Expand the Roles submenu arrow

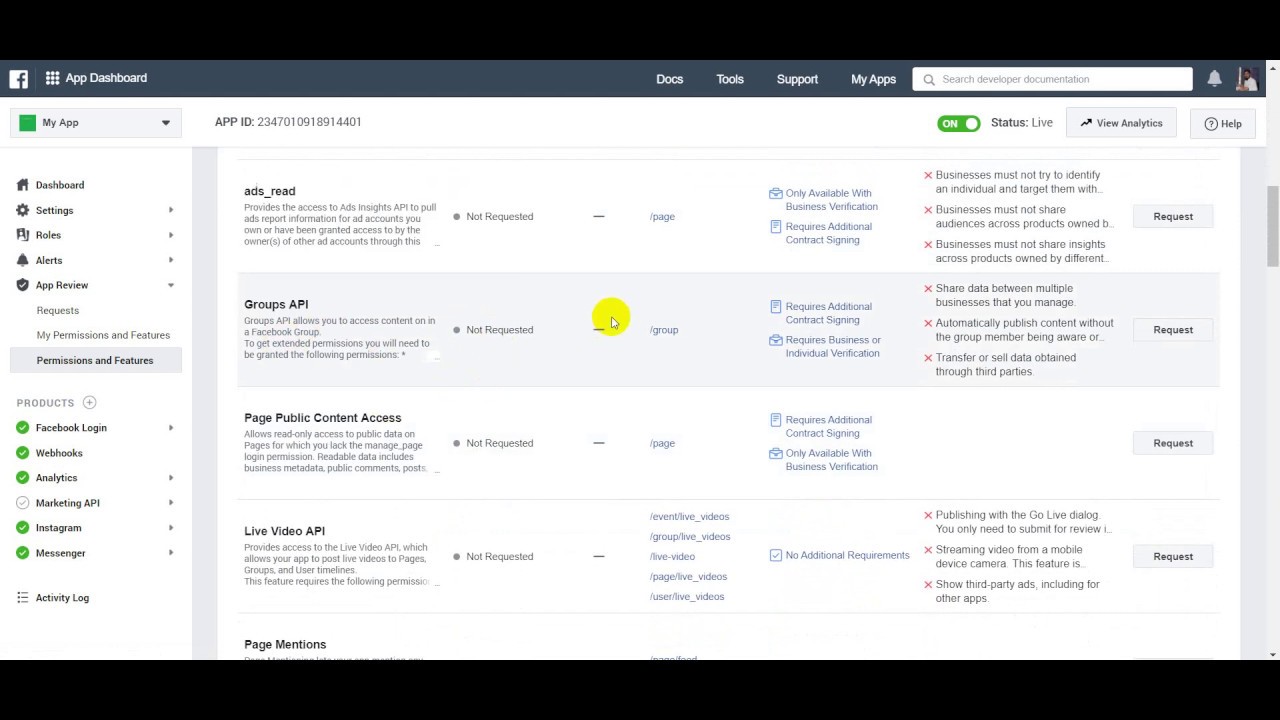click(171, 235)
